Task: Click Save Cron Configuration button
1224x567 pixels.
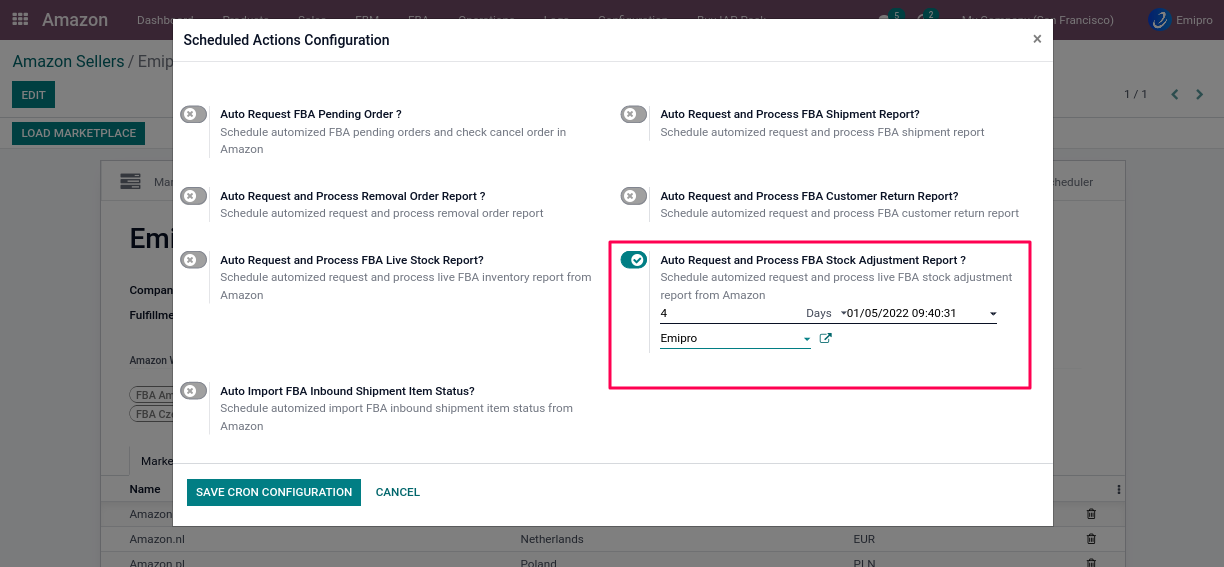Action: tap(274, 492)
